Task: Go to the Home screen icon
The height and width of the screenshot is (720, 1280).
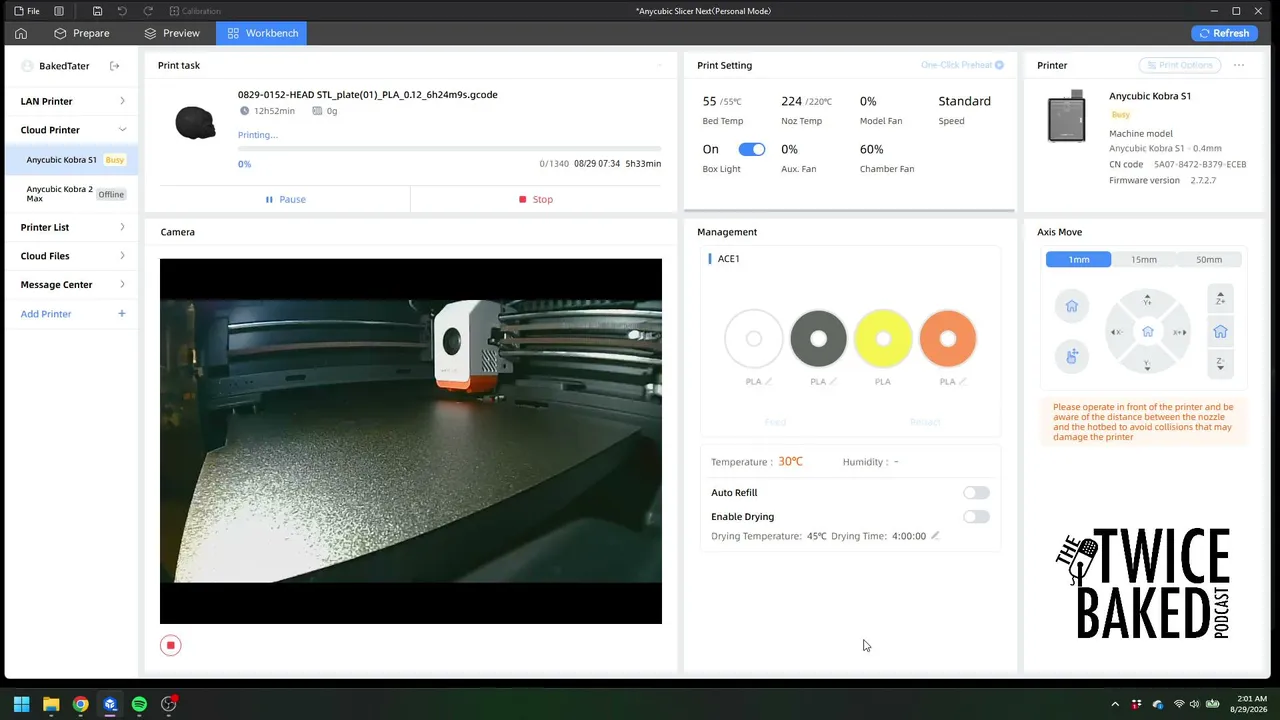Action: click(x=21, y=33)
